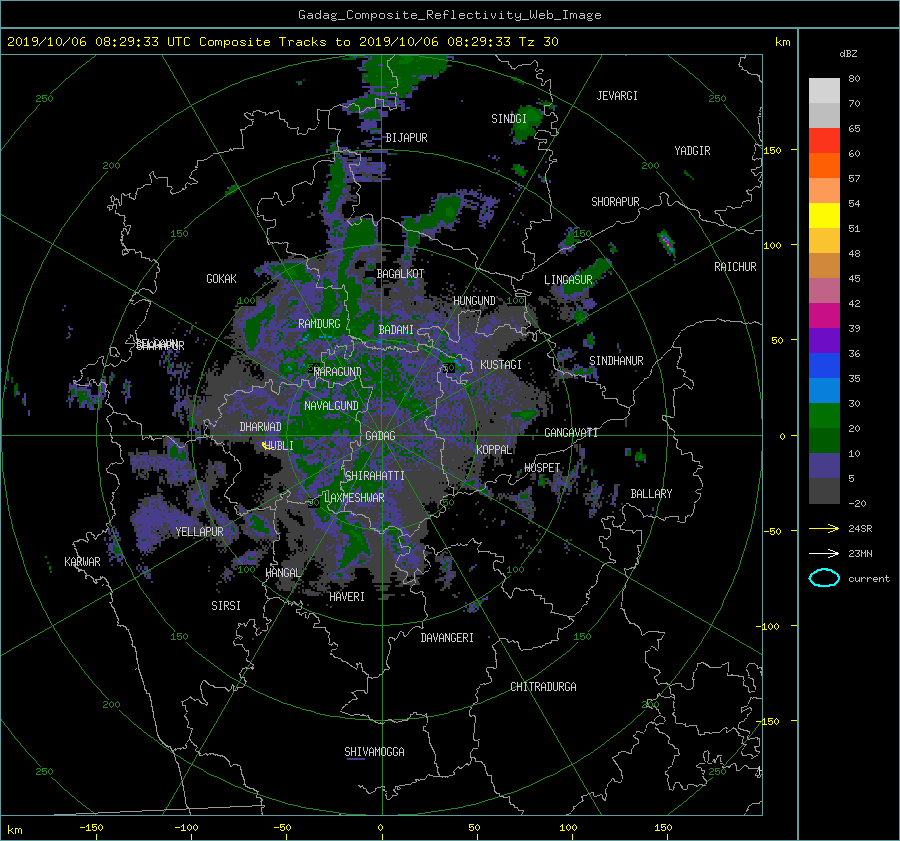Click the 'GOKAK' city label

pos(221,279)
